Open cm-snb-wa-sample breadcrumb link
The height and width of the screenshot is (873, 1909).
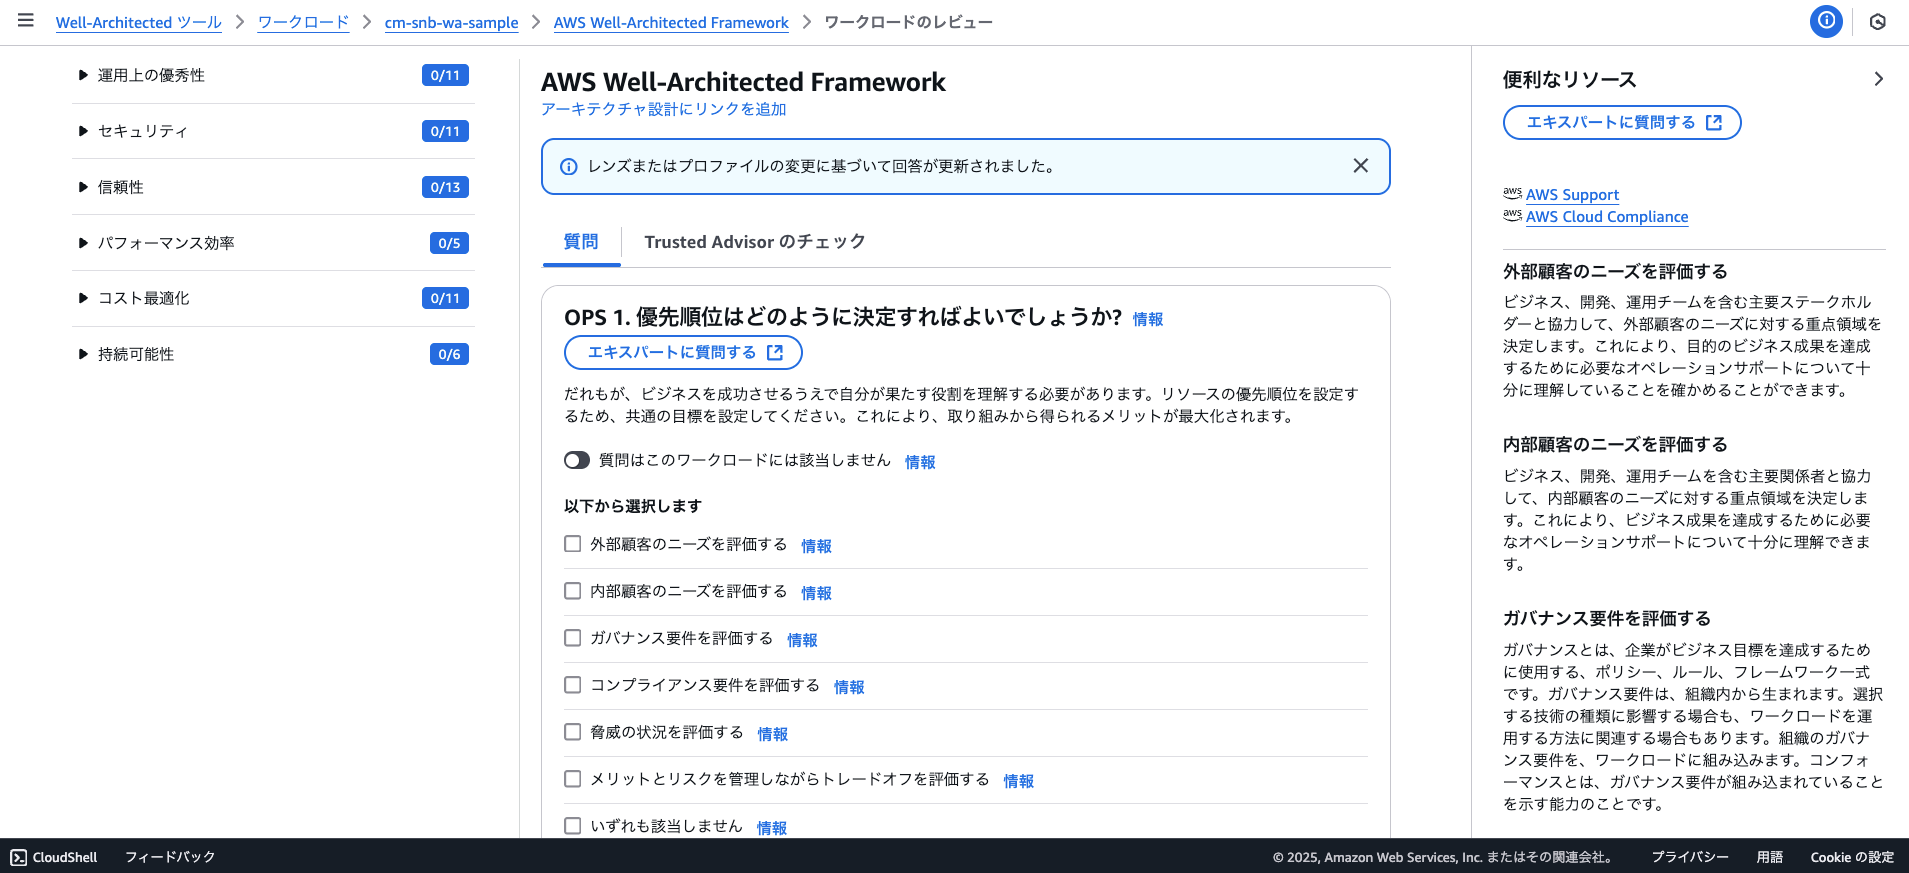452,22
